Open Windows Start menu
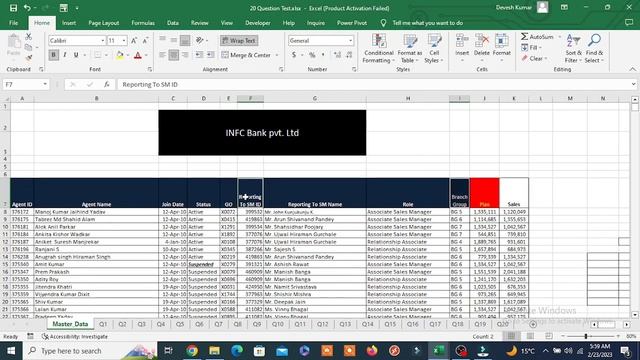Viewport: 640px width, 360px height. pos(11,351)
